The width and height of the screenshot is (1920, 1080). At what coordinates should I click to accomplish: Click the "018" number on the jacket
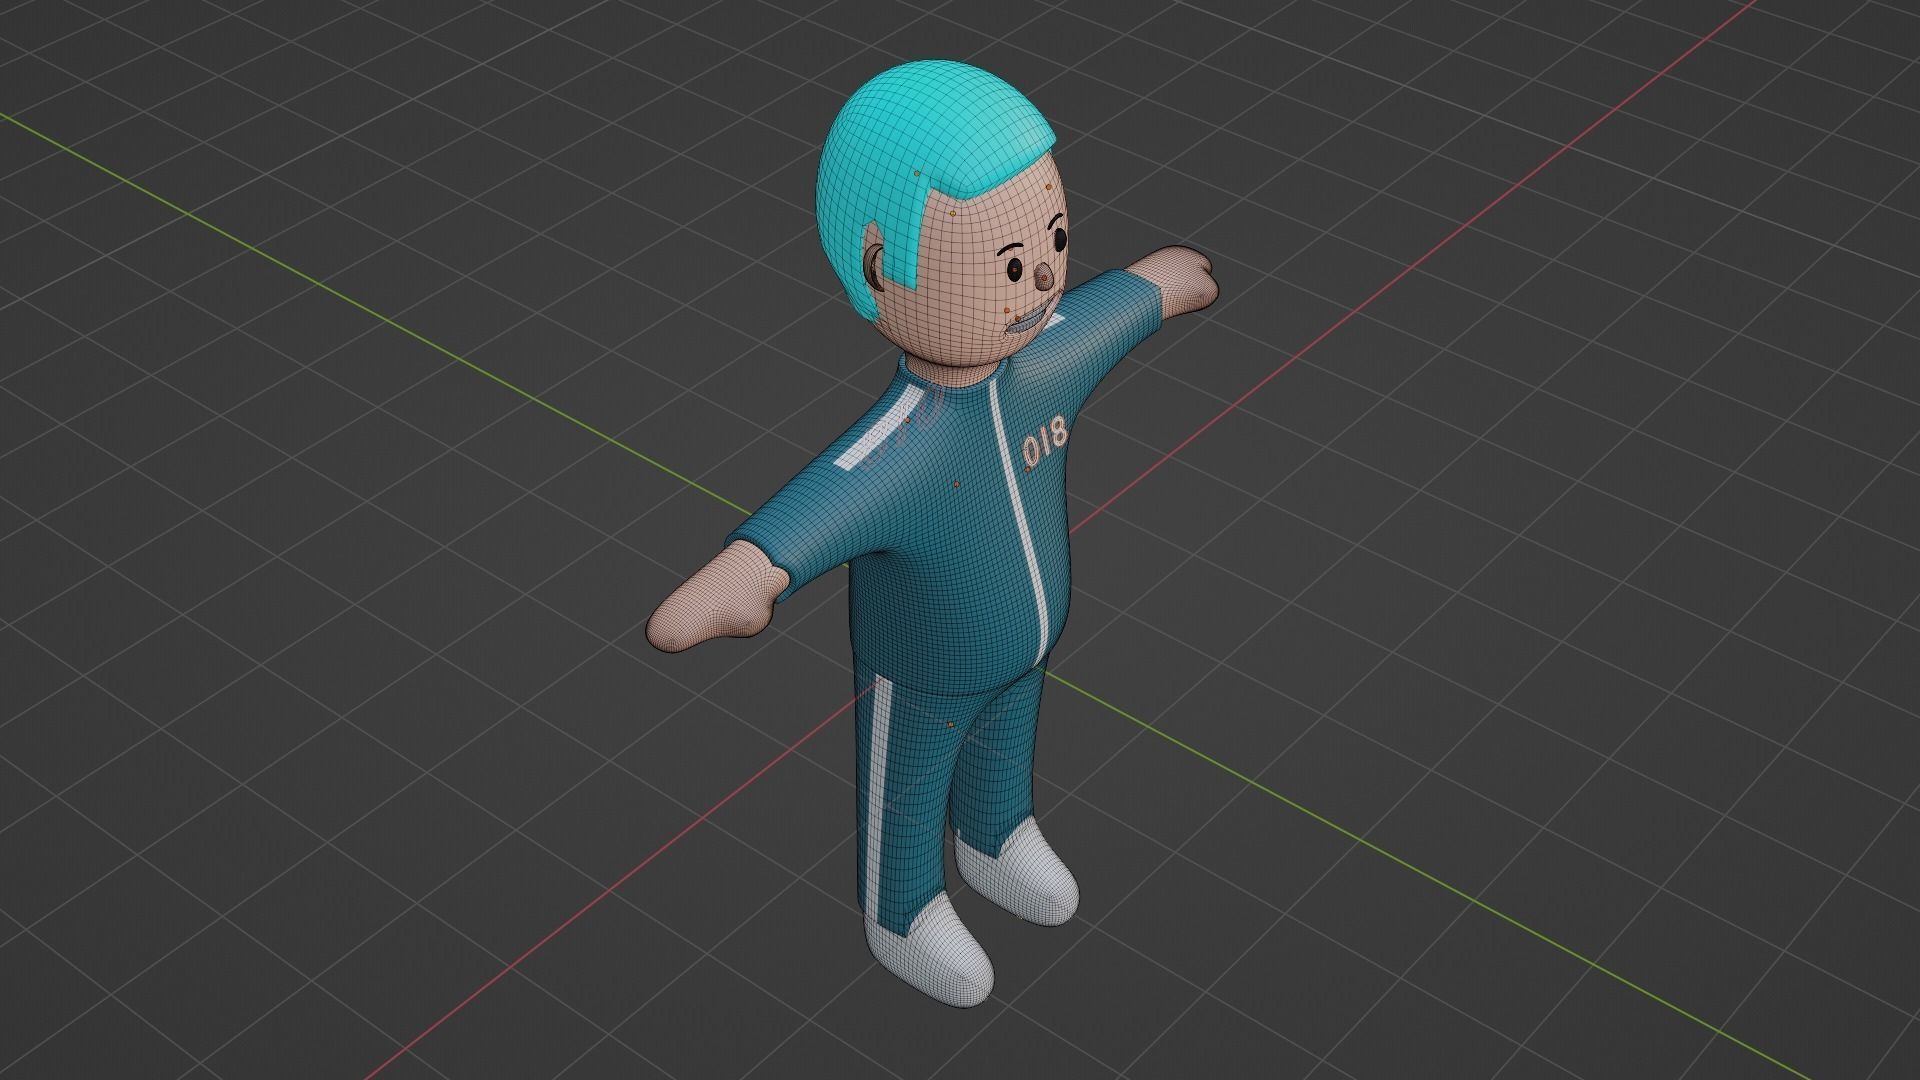[x=1045, y=441]
